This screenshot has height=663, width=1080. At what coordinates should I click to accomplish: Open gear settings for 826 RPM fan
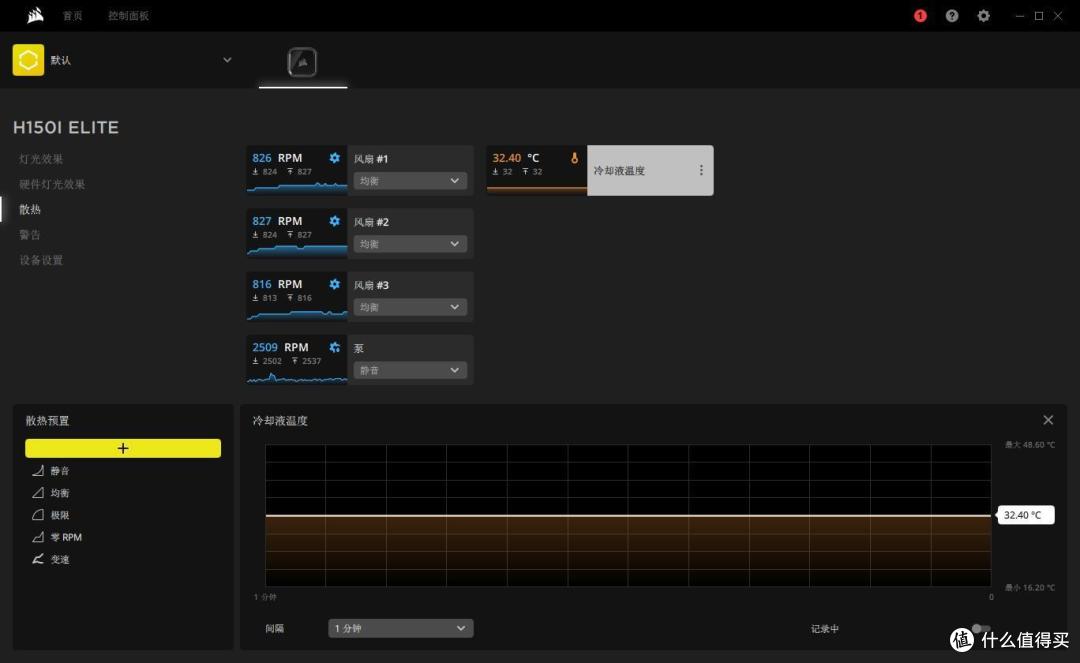tap(334, 158)
